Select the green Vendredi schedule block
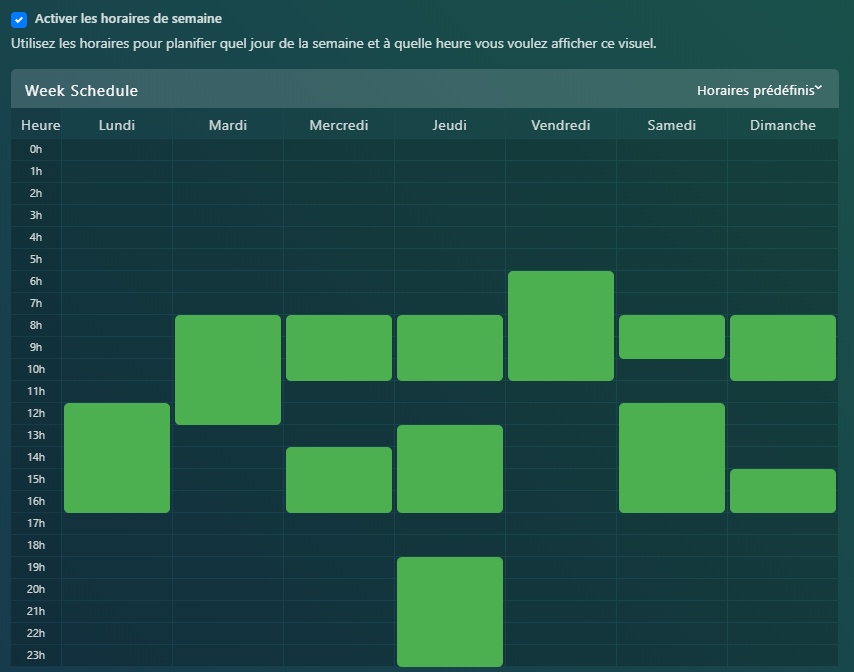854x672 pixels. 561,326
